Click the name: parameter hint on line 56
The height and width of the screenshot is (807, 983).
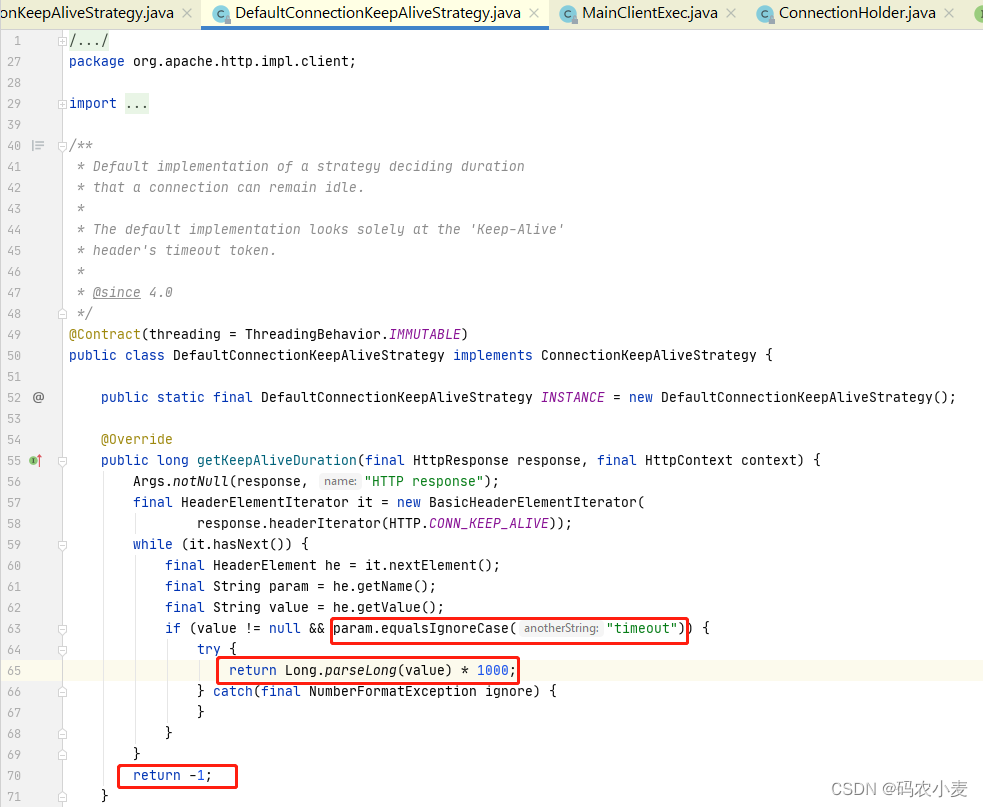tap(340, 482)
